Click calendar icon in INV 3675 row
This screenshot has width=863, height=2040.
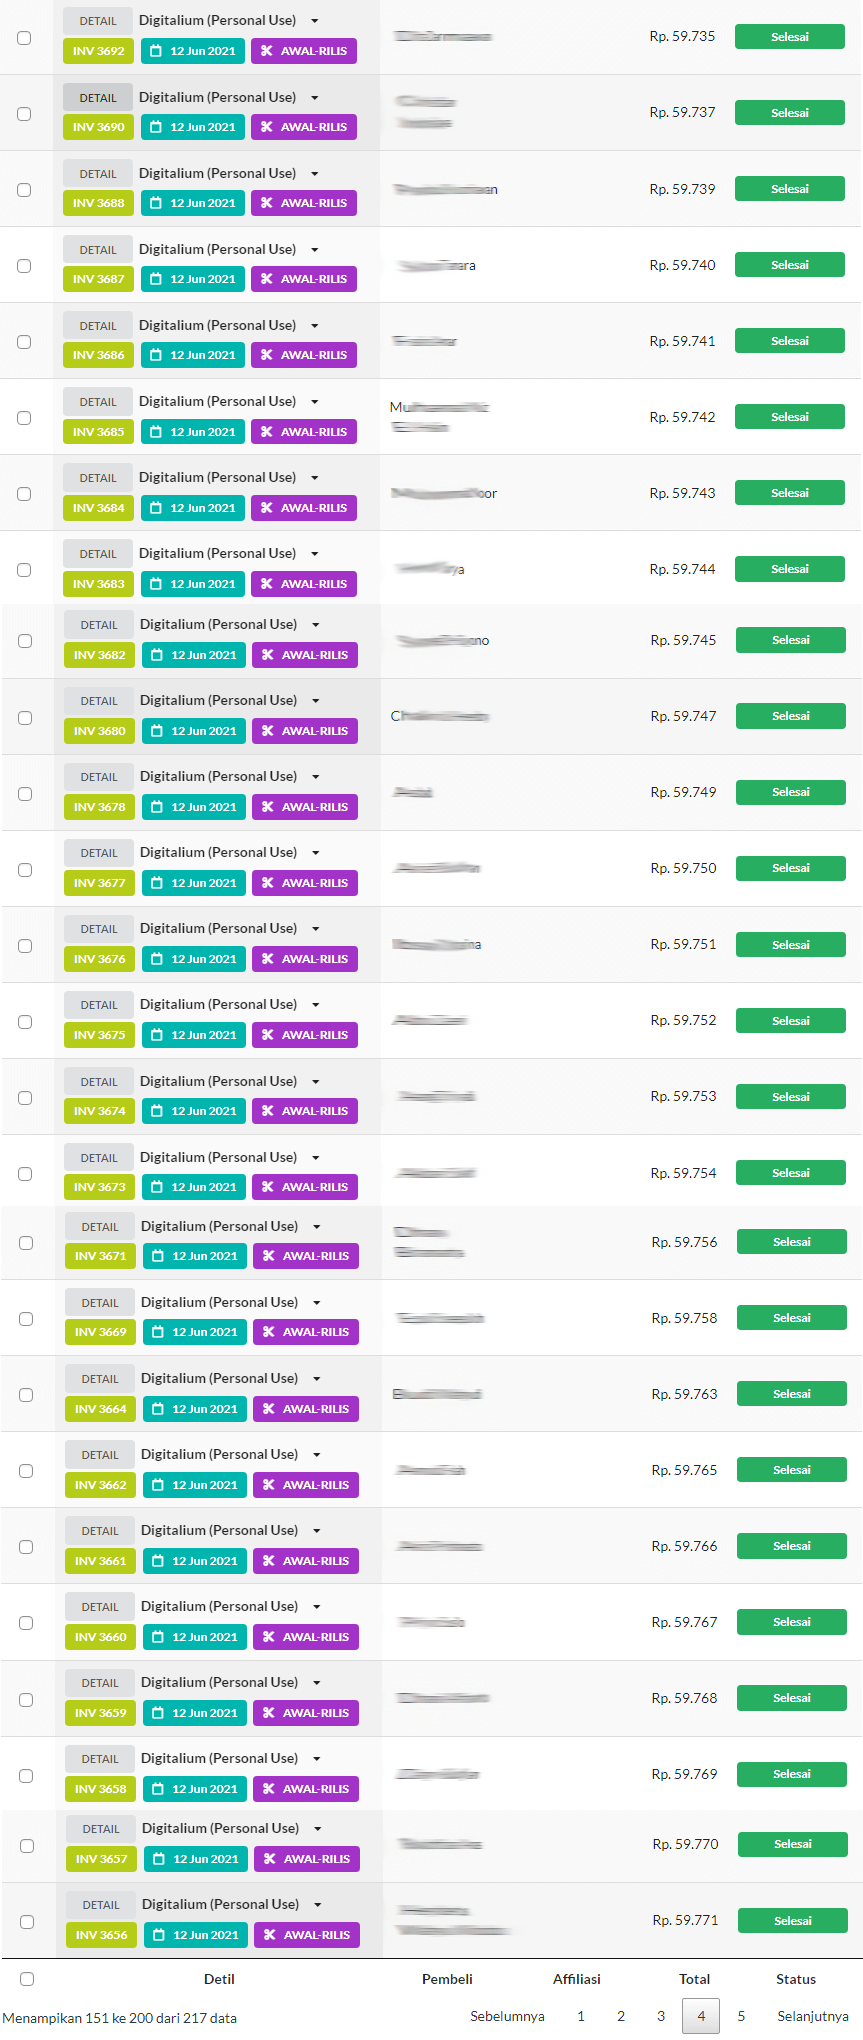(157, 1035)
